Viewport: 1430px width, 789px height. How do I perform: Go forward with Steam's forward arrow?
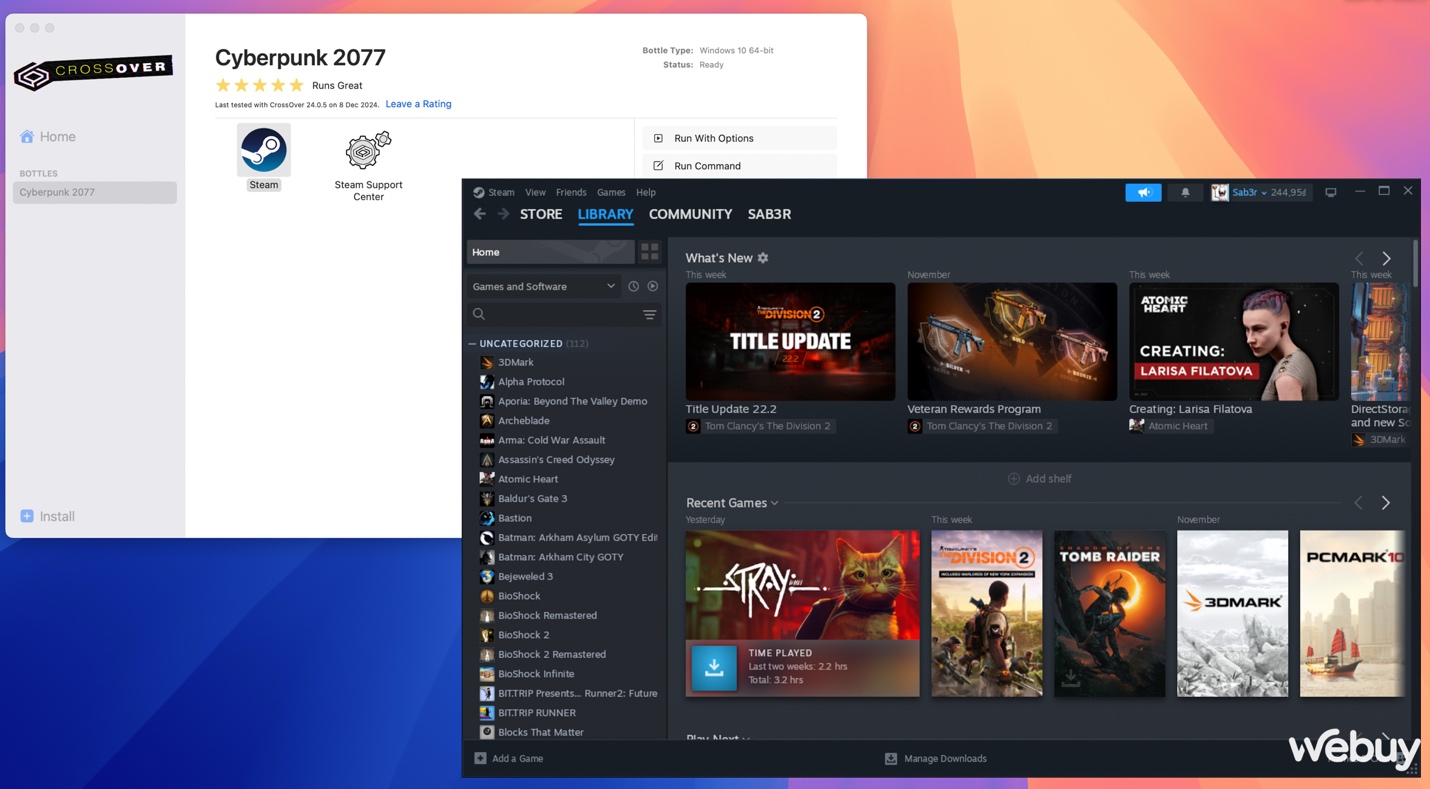tap(503, 214)
